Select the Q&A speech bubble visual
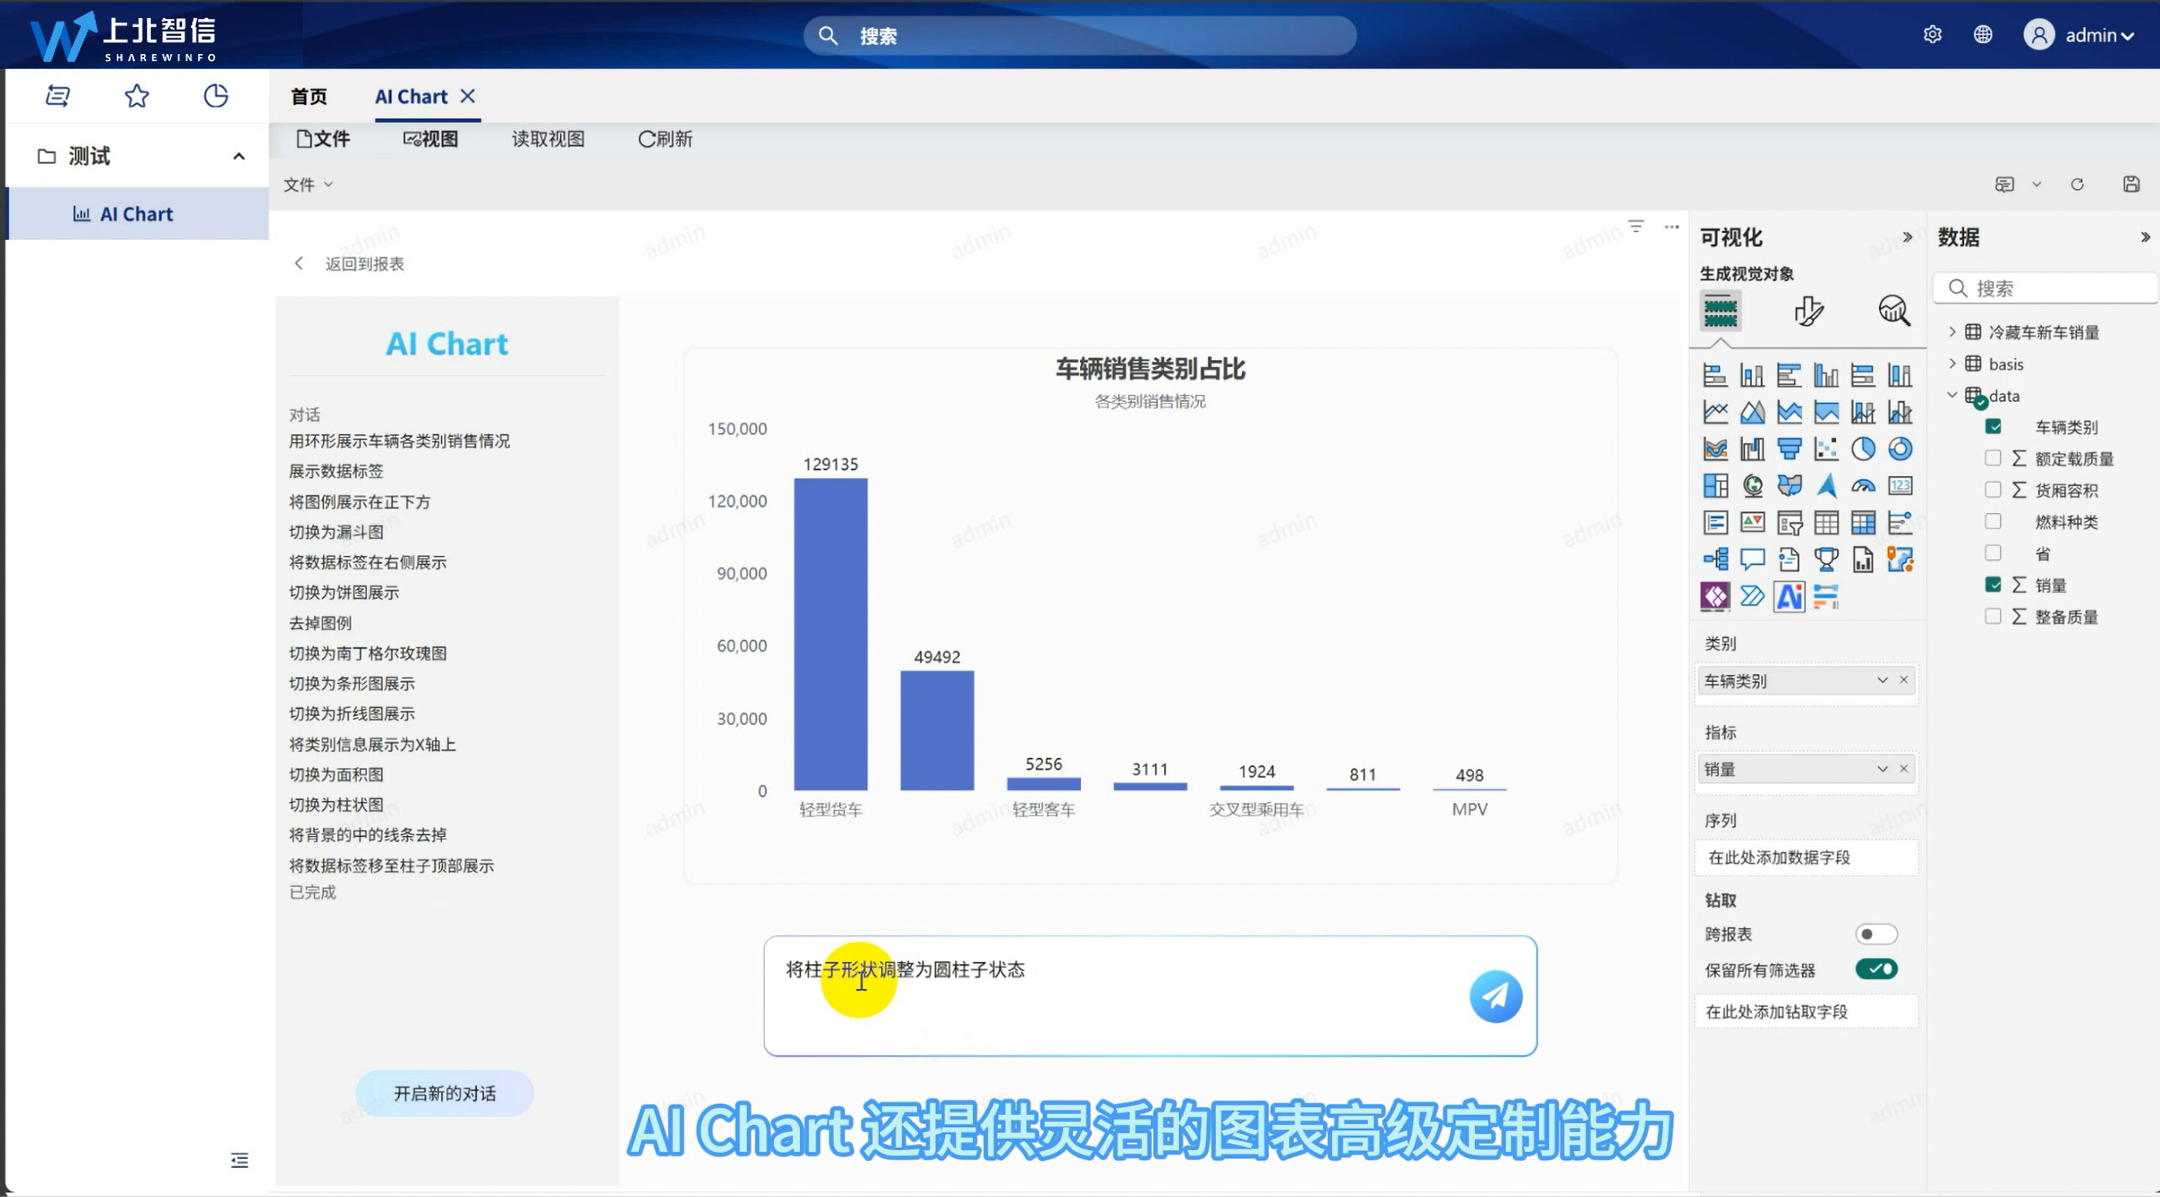The image size is (2160, 1197). point(1752,560)
